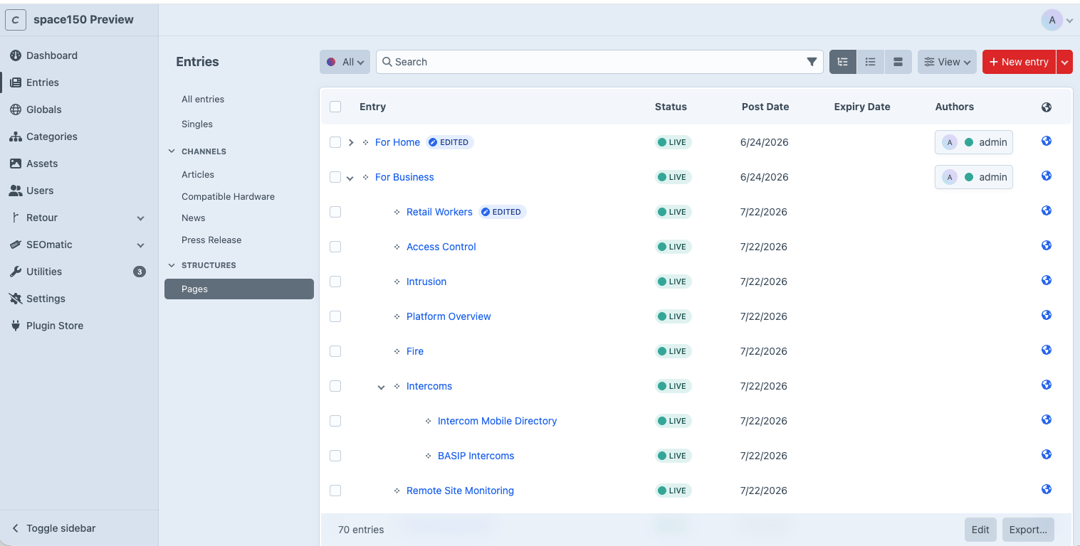Select News channel
The image size is (1080, 546).
point(194,218)
